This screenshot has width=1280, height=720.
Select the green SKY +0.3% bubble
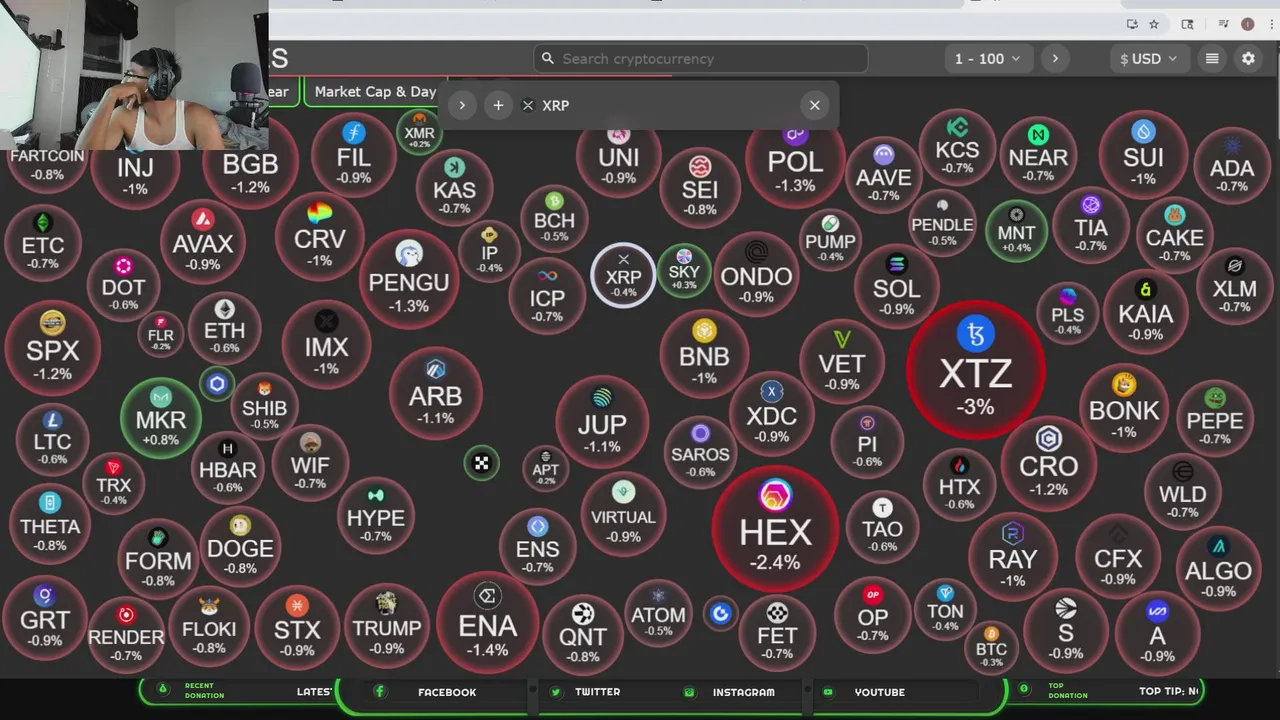coord(684,270)
